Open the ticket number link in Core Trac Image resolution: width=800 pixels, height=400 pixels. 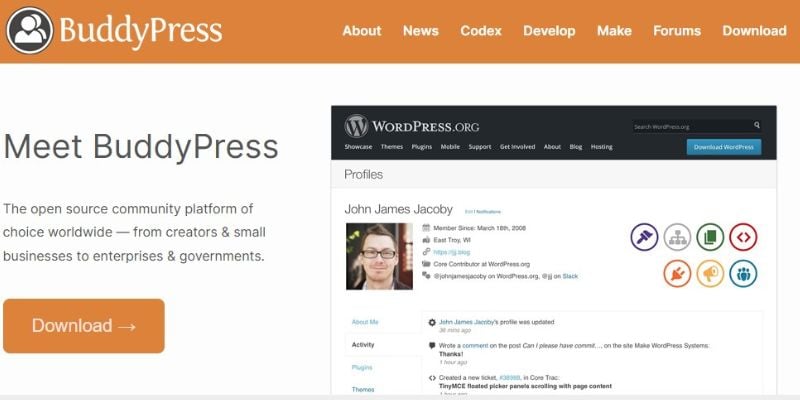[x=509, y=378]
